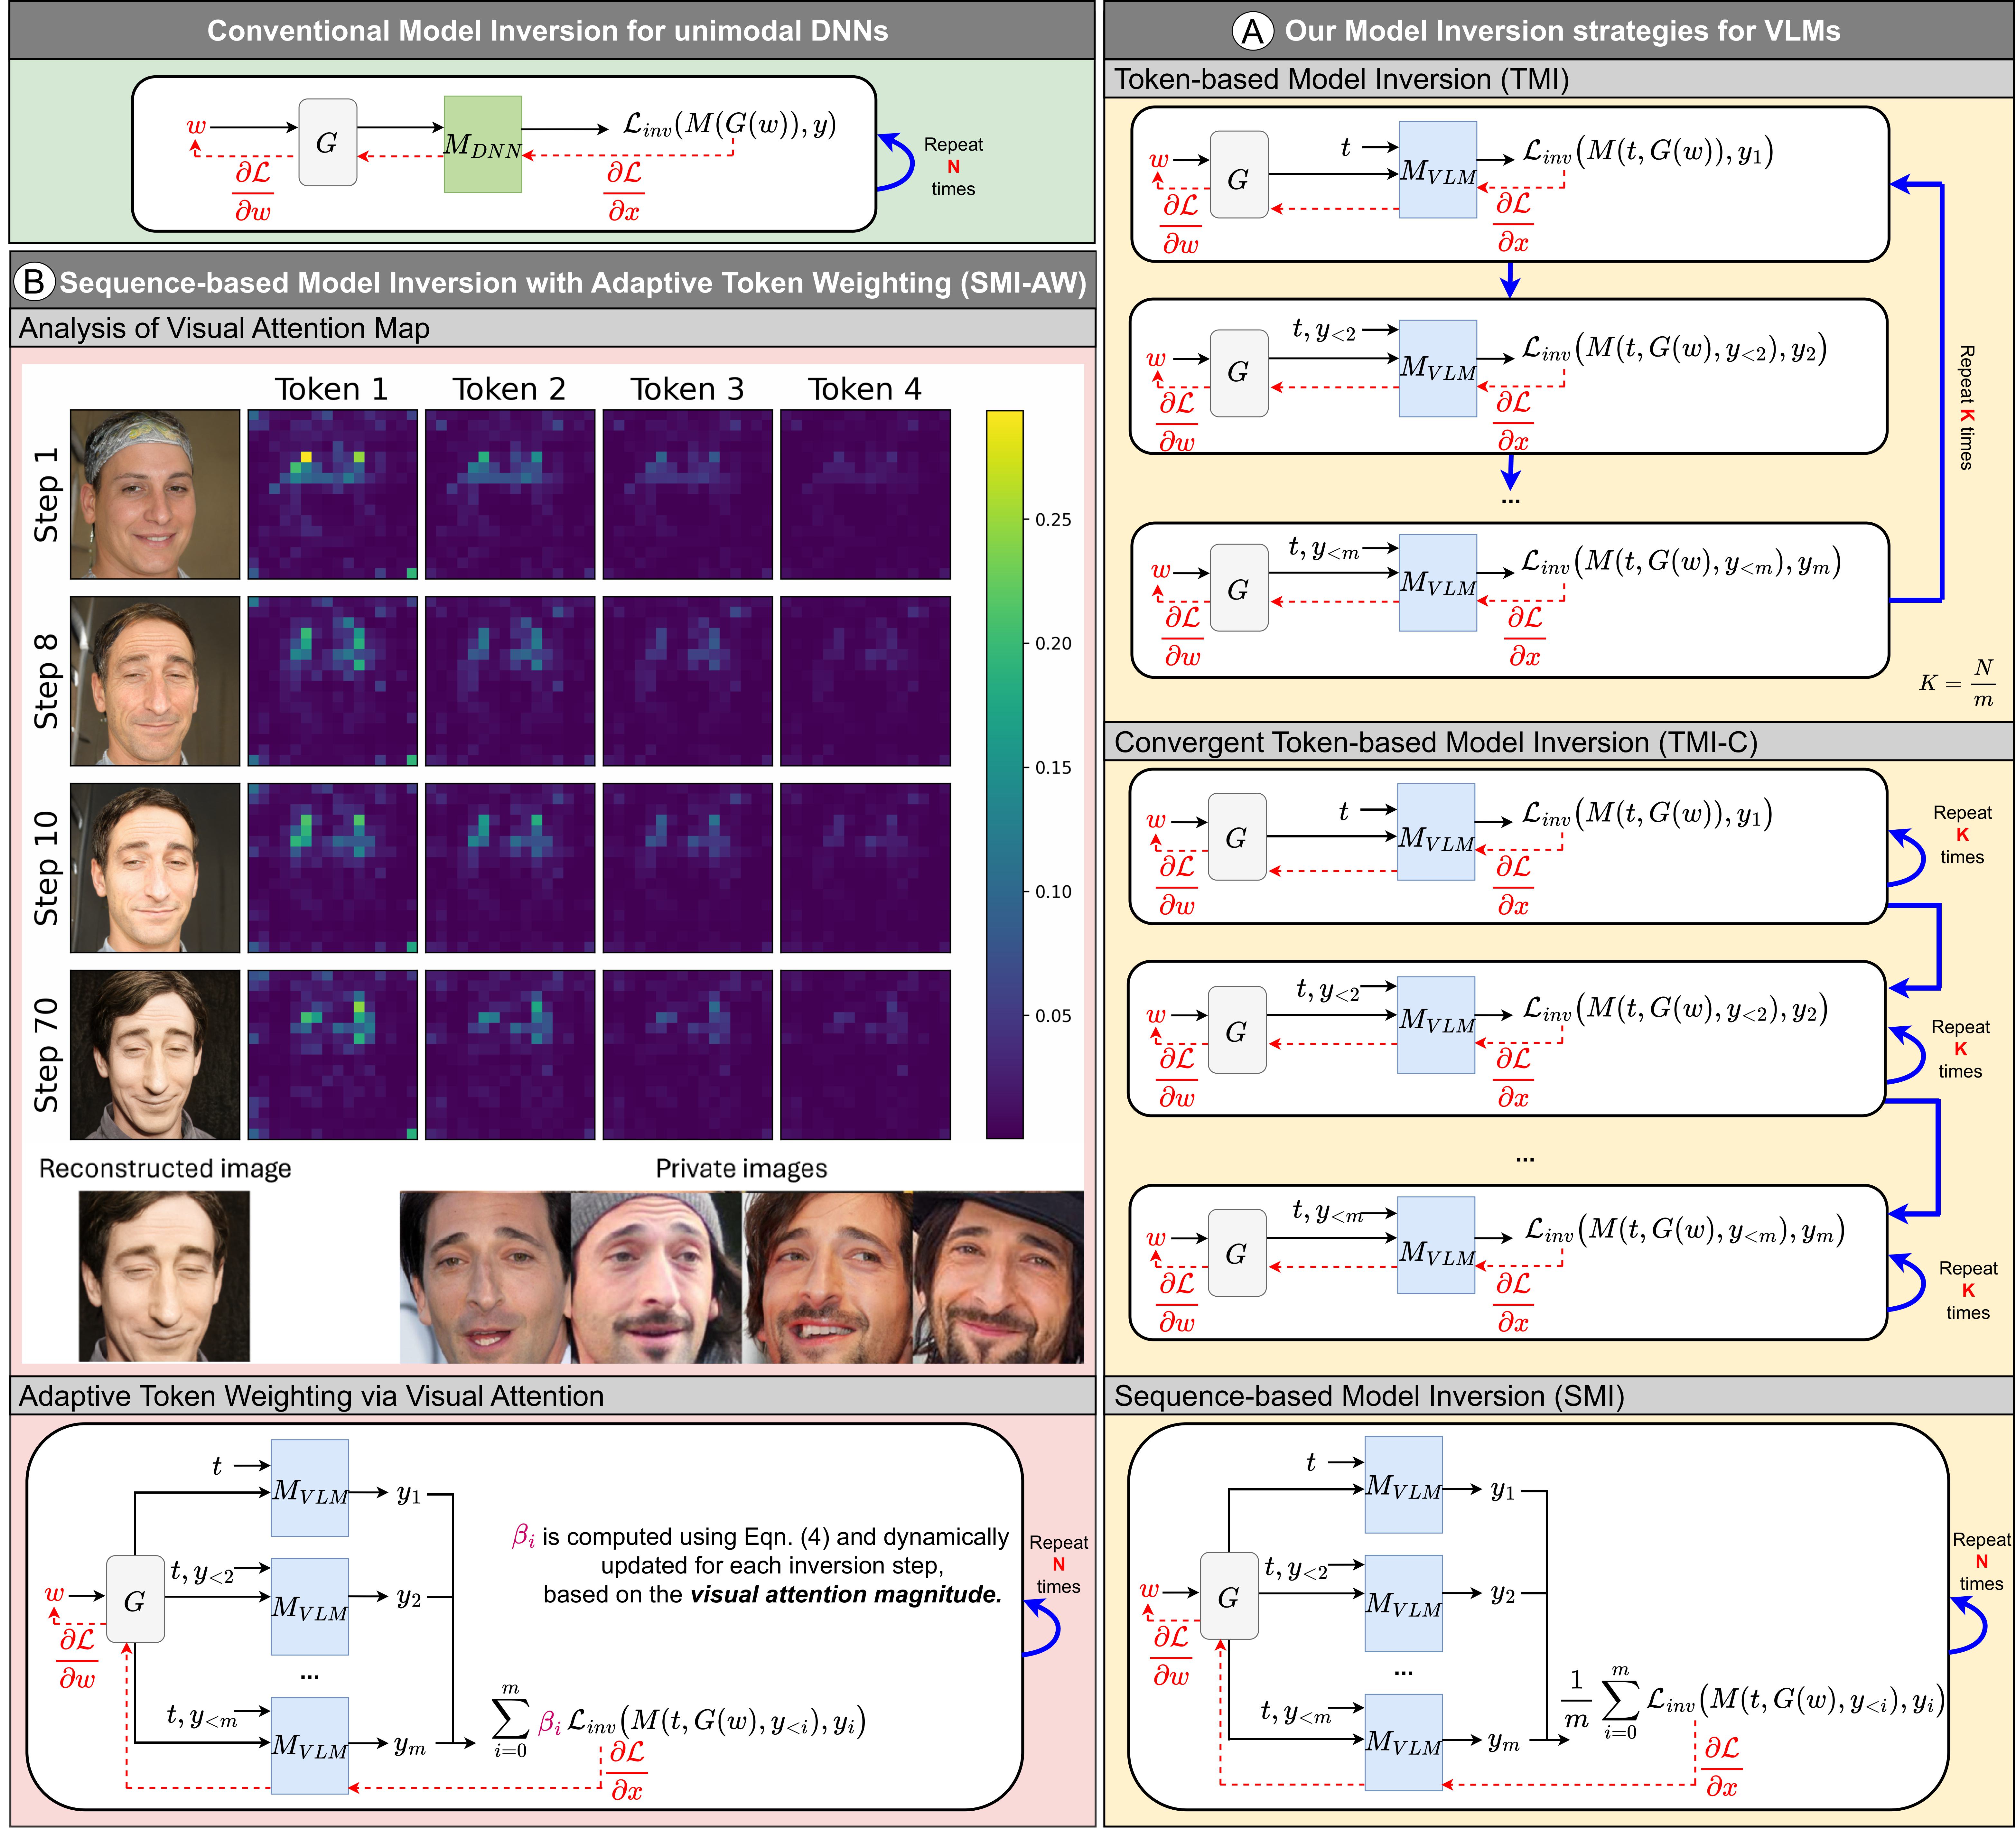Click the rightmost private image with hat
The height and width of the screenshot is (1829, 2016).
999,1277
